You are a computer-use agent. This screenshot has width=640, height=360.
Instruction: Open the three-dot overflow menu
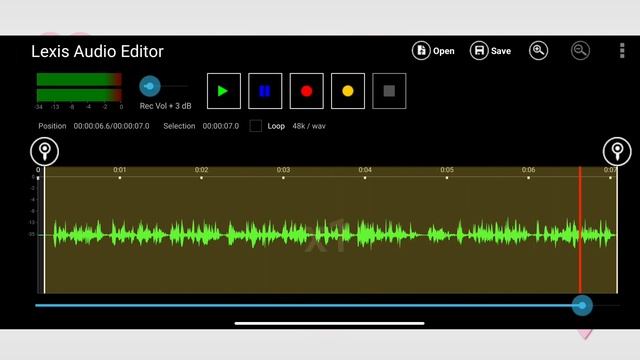tap(622, 51)
